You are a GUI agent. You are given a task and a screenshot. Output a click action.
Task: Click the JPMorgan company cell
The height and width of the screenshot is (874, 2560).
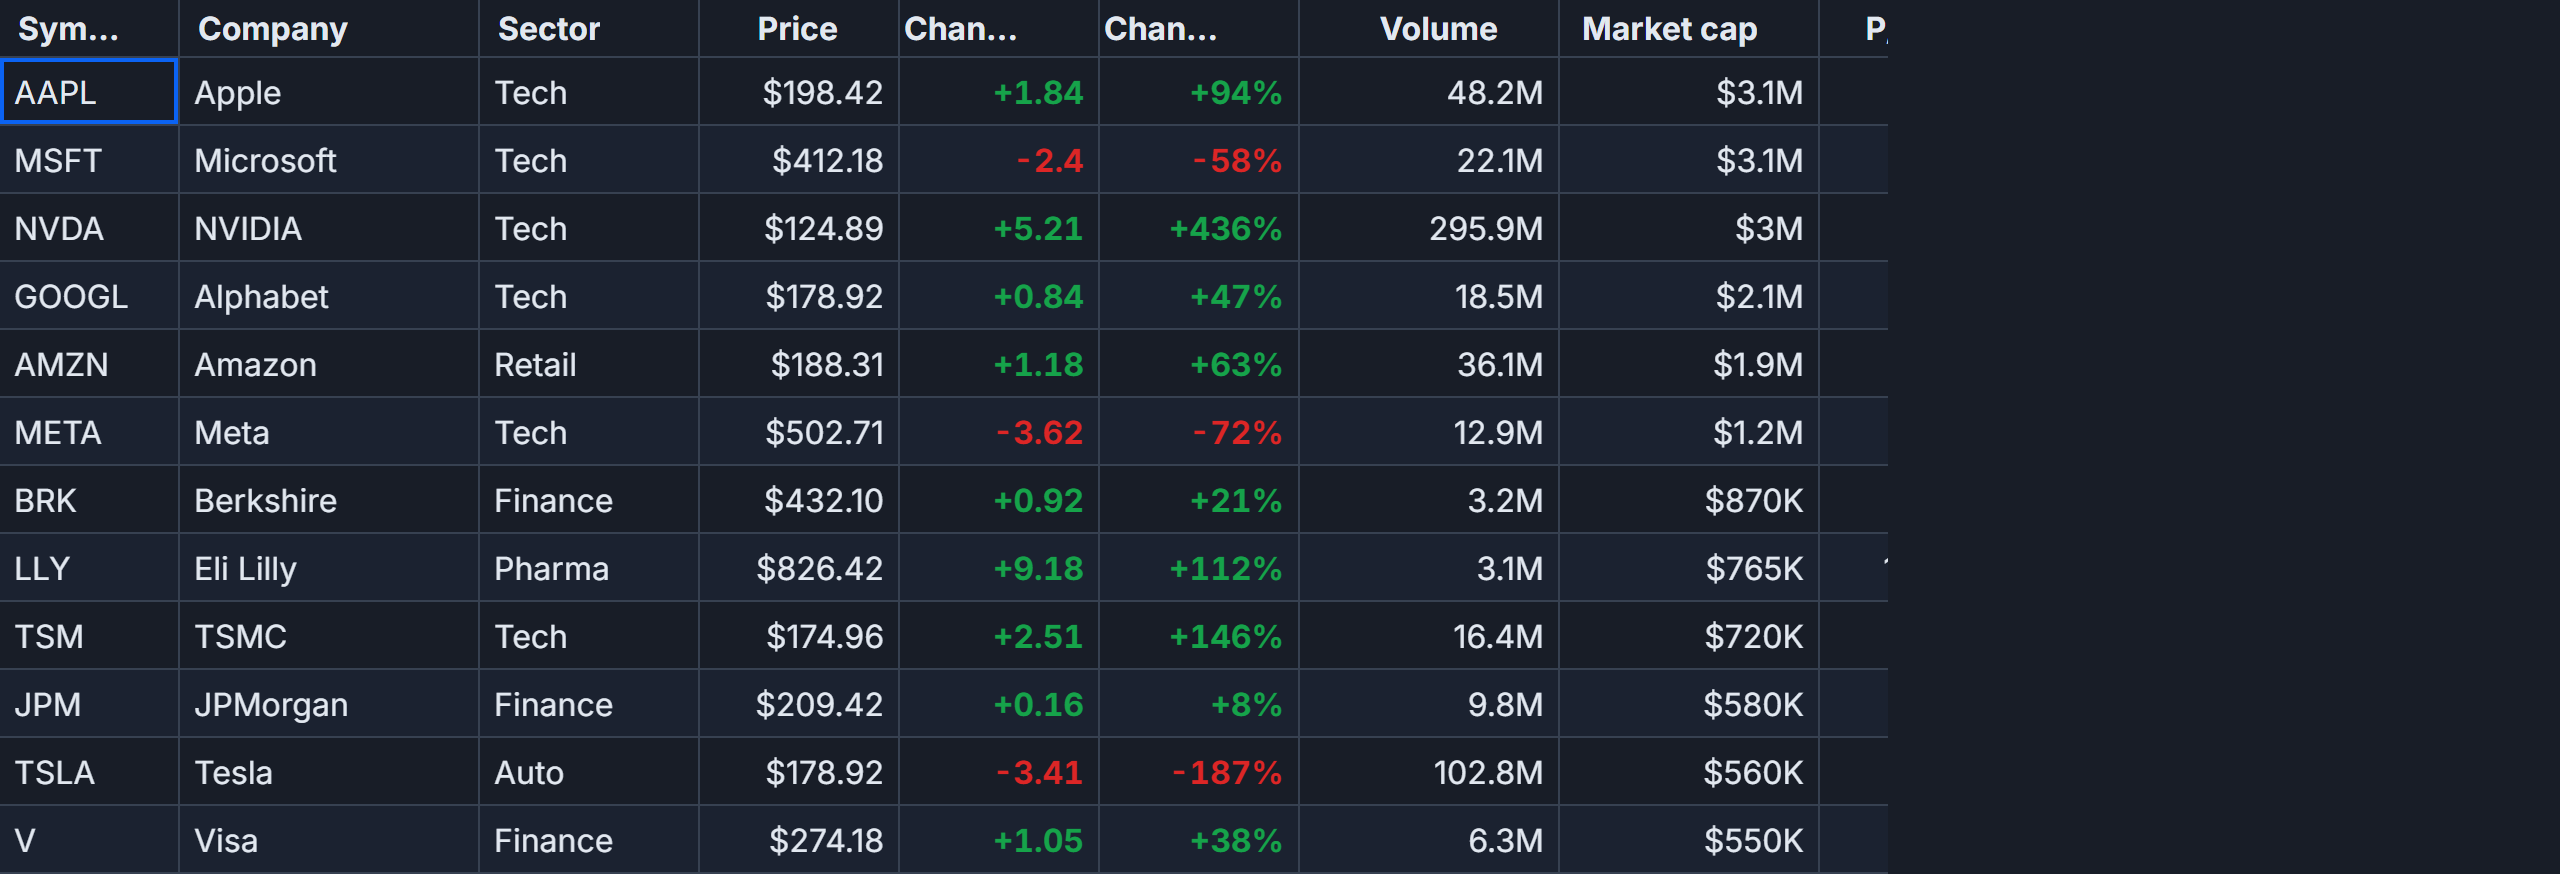pos(329,704)
